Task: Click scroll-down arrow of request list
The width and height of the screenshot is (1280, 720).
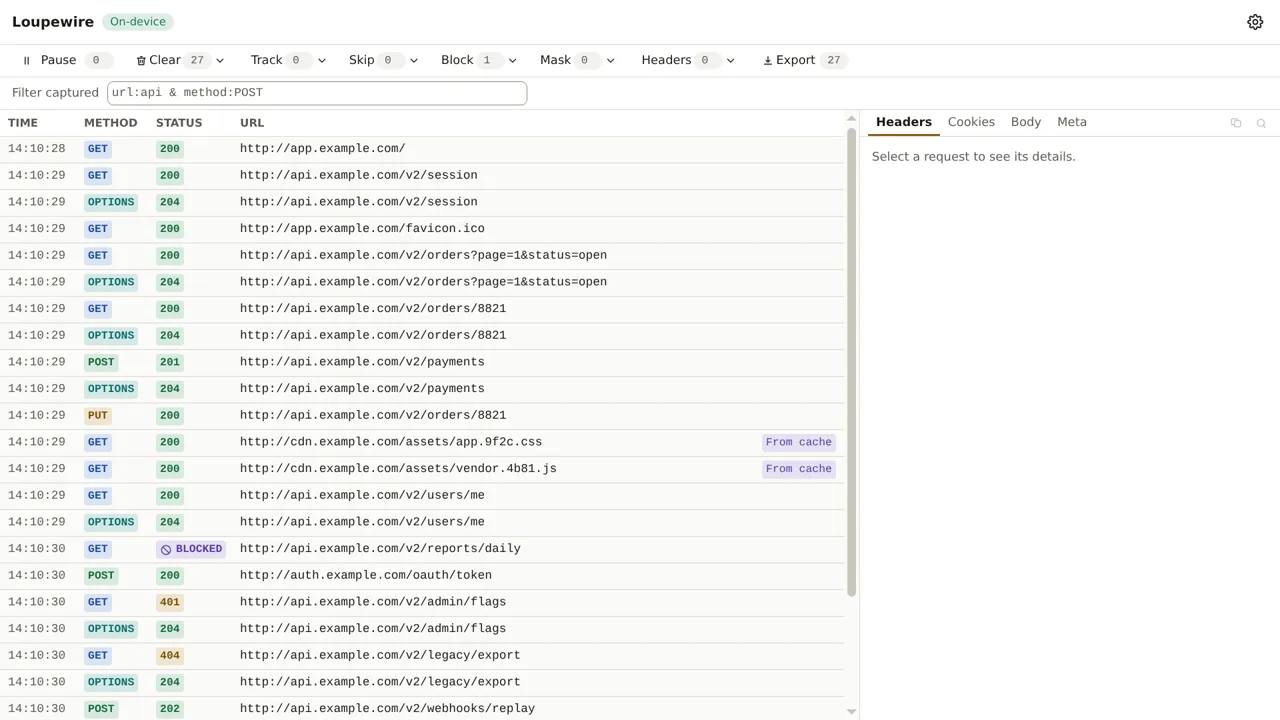Action: (852, 712)
